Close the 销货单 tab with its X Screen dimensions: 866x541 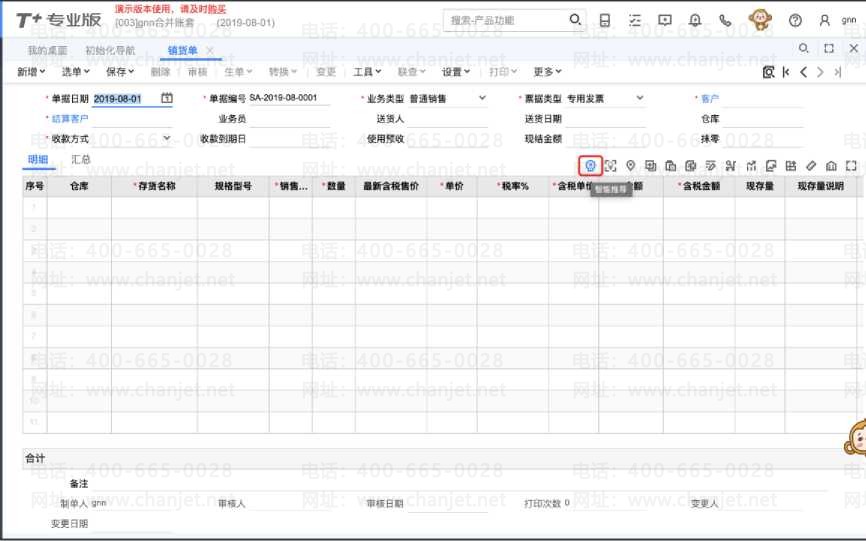pyautogui.click(x=210, y=50)
